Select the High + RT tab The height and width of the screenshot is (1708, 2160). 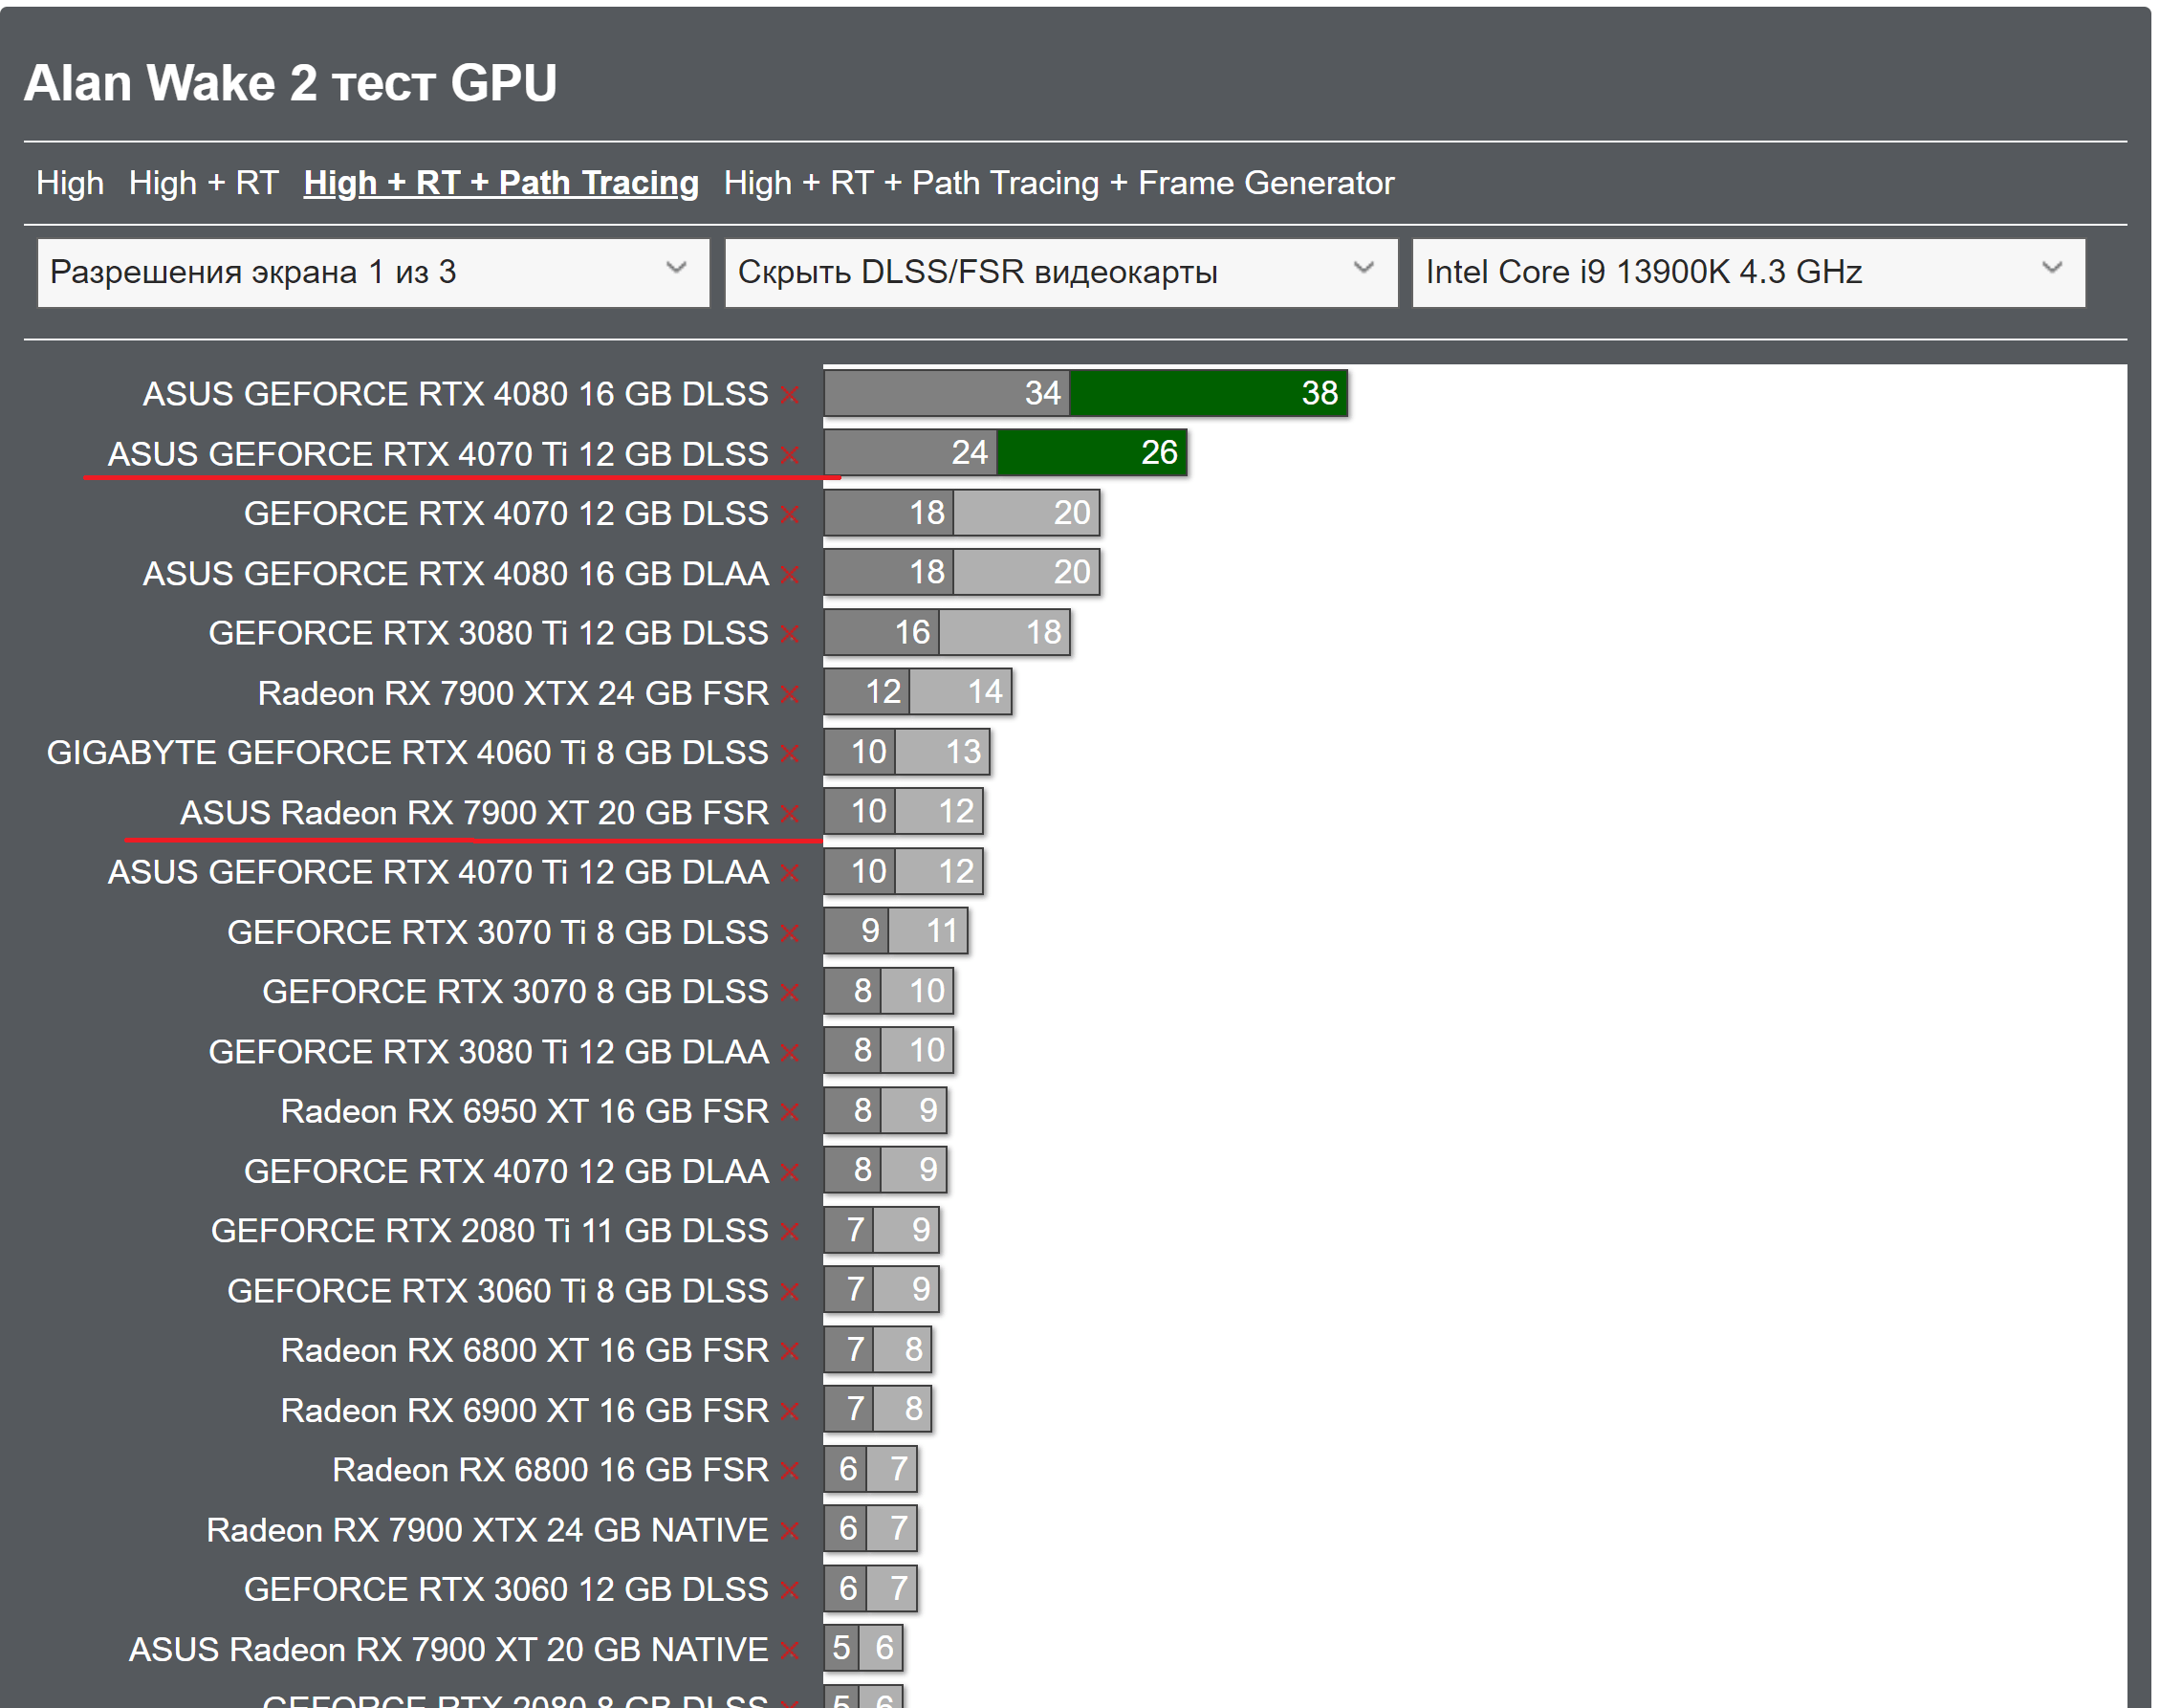(x=203, y=183)
